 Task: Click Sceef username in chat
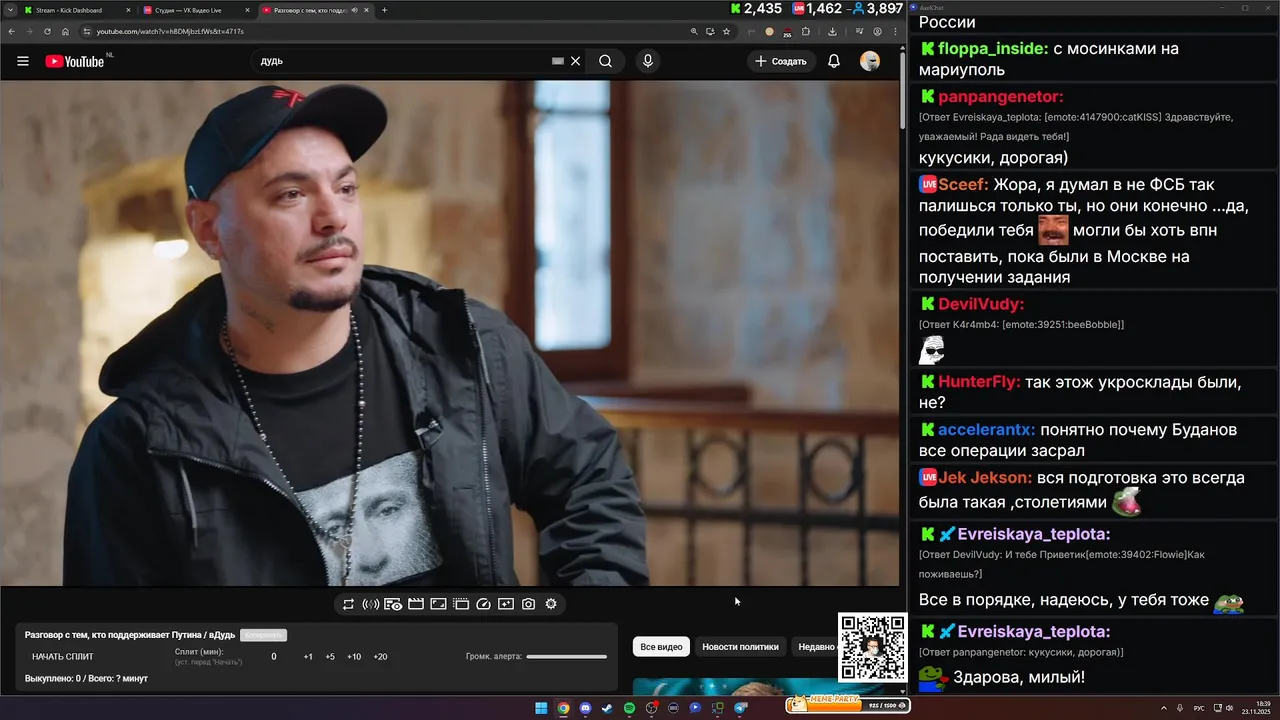tap(963, 185)
